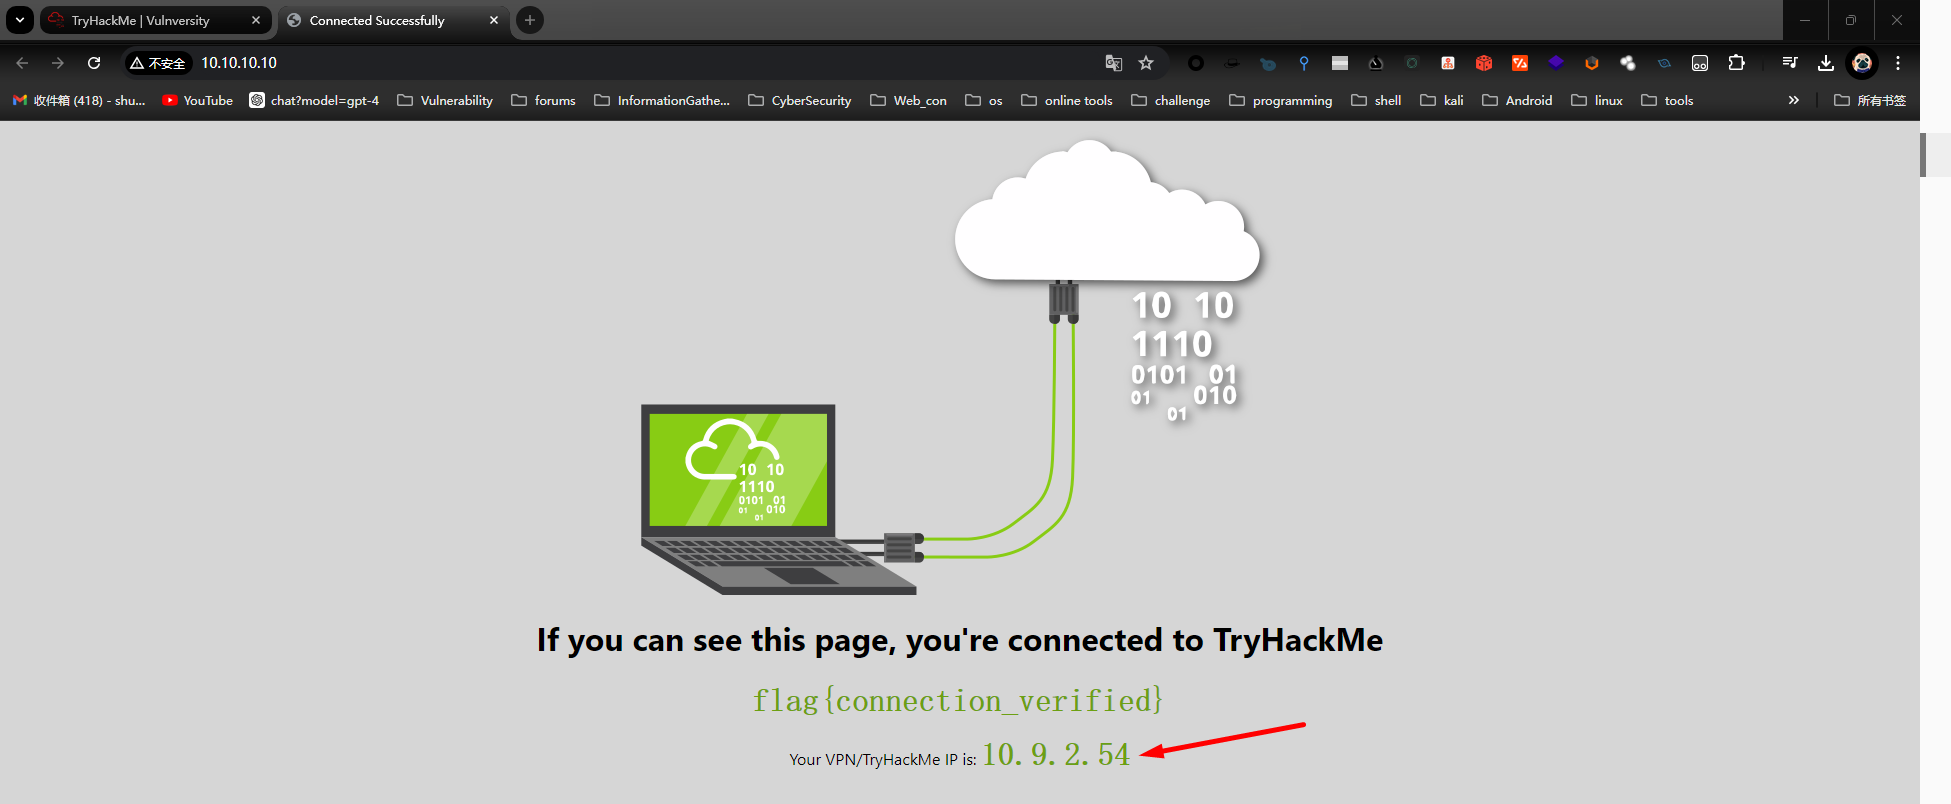Open the challenge bookmark folder

click(x=1171, y=100)
